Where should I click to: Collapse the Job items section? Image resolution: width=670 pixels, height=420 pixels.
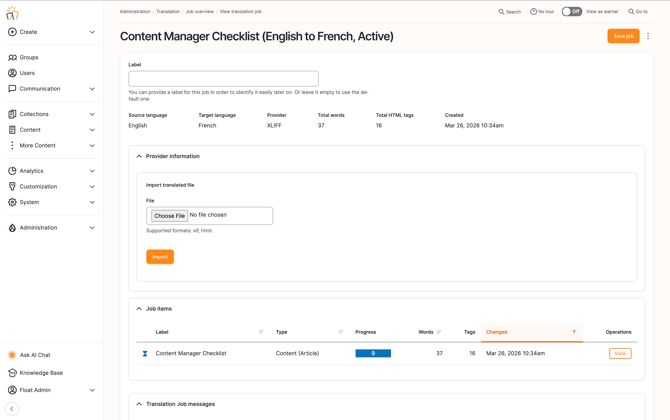[139, 309]
